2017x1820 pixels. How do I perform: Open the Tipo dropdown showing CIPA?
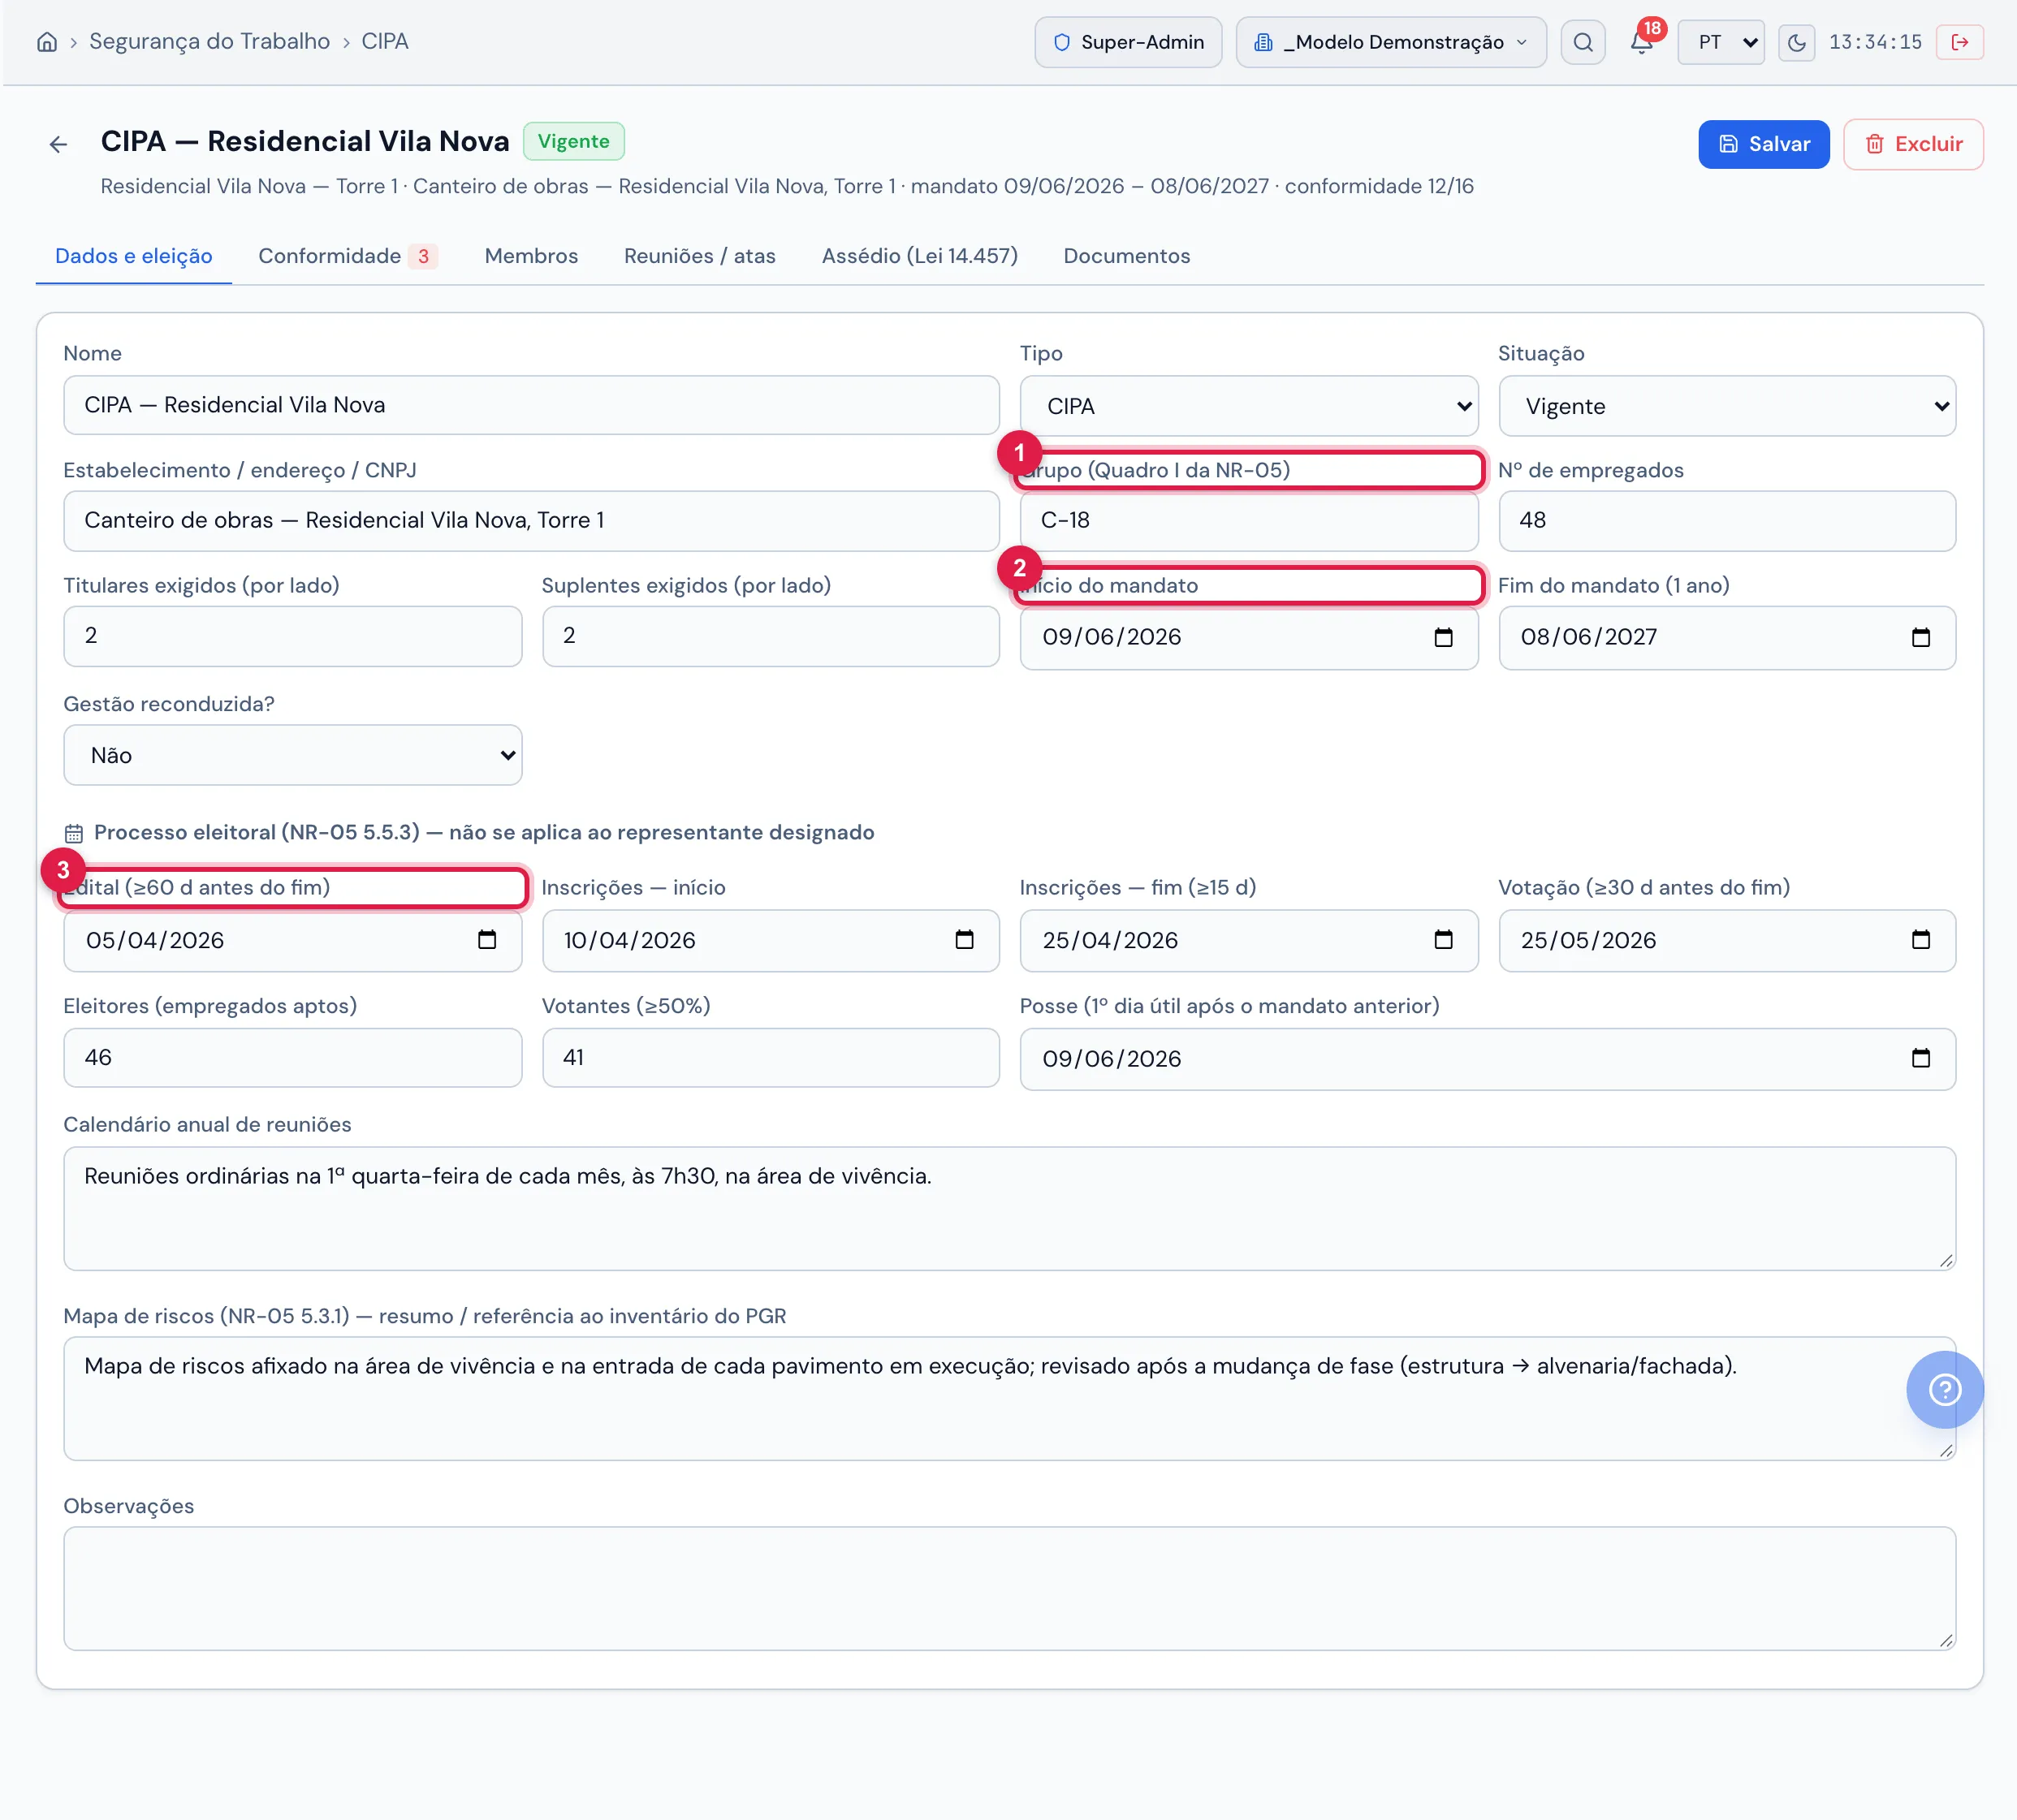(x=1248, y=406)
